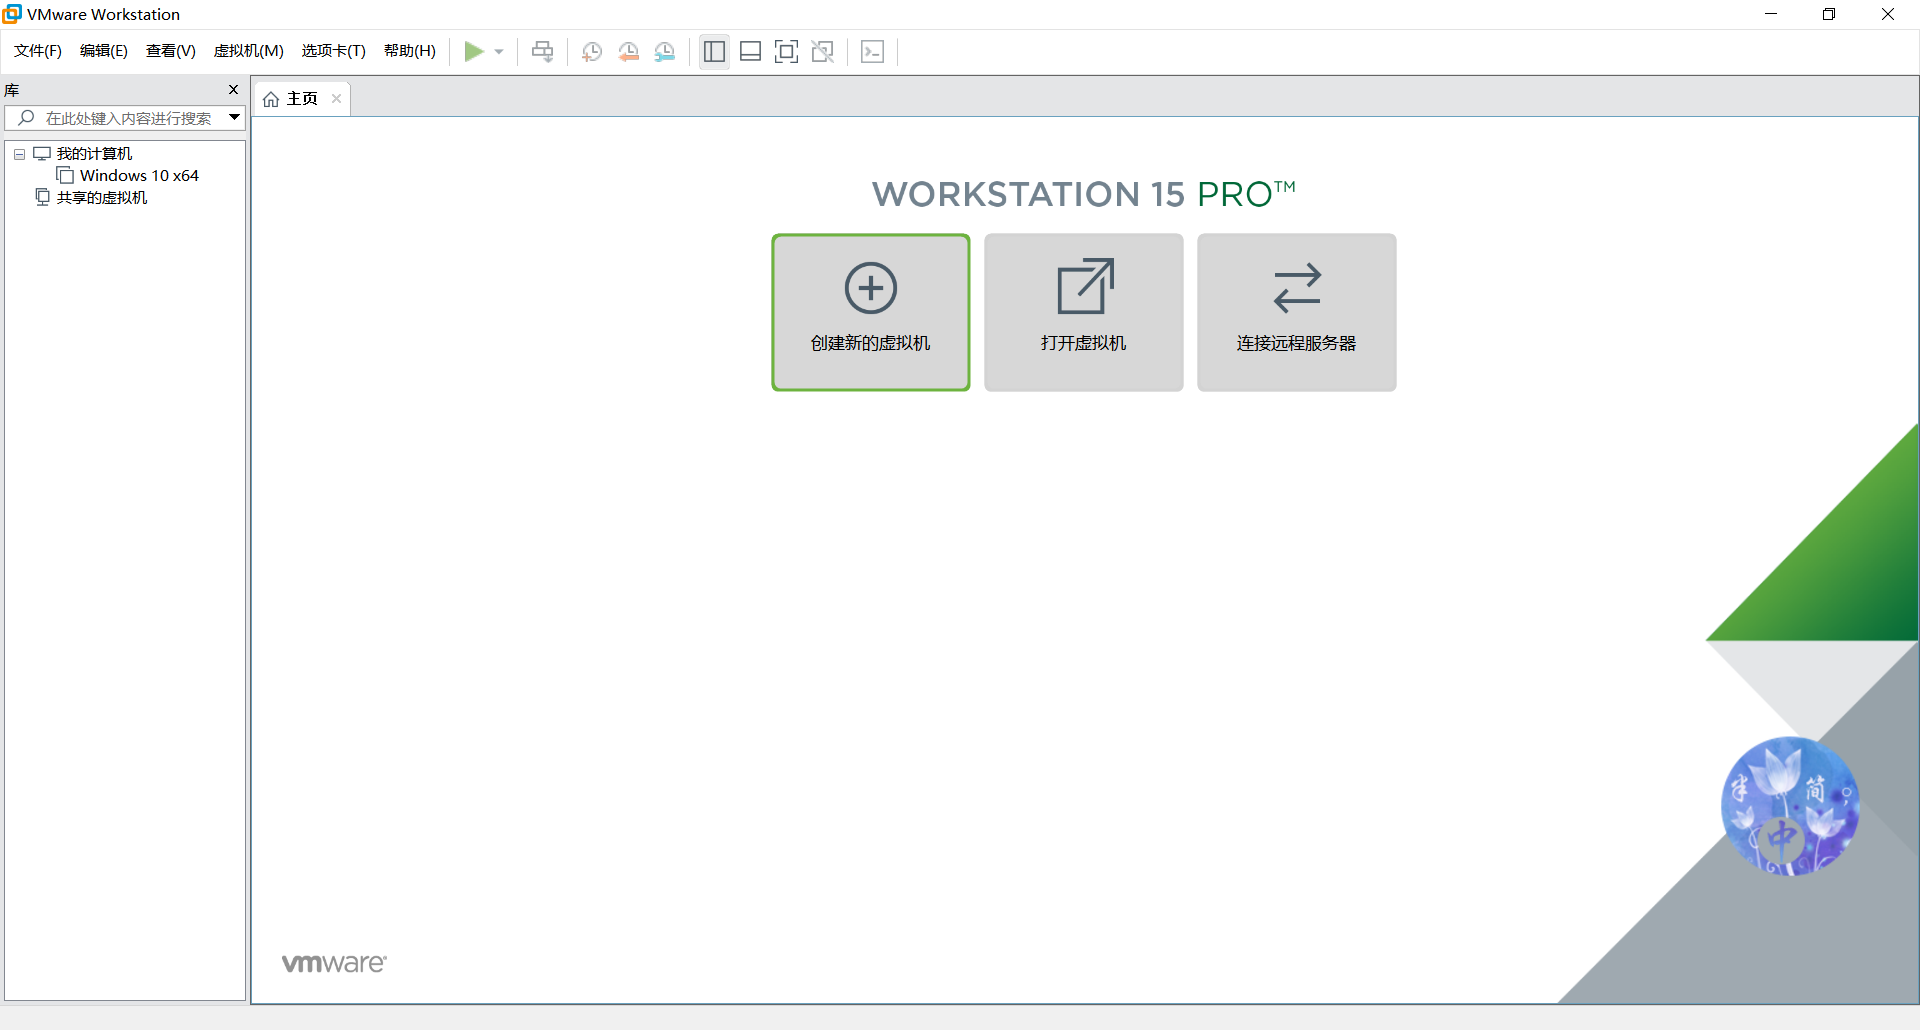
Task: Collapse the 我的计算机 tree node
Action: pos(19,154)
